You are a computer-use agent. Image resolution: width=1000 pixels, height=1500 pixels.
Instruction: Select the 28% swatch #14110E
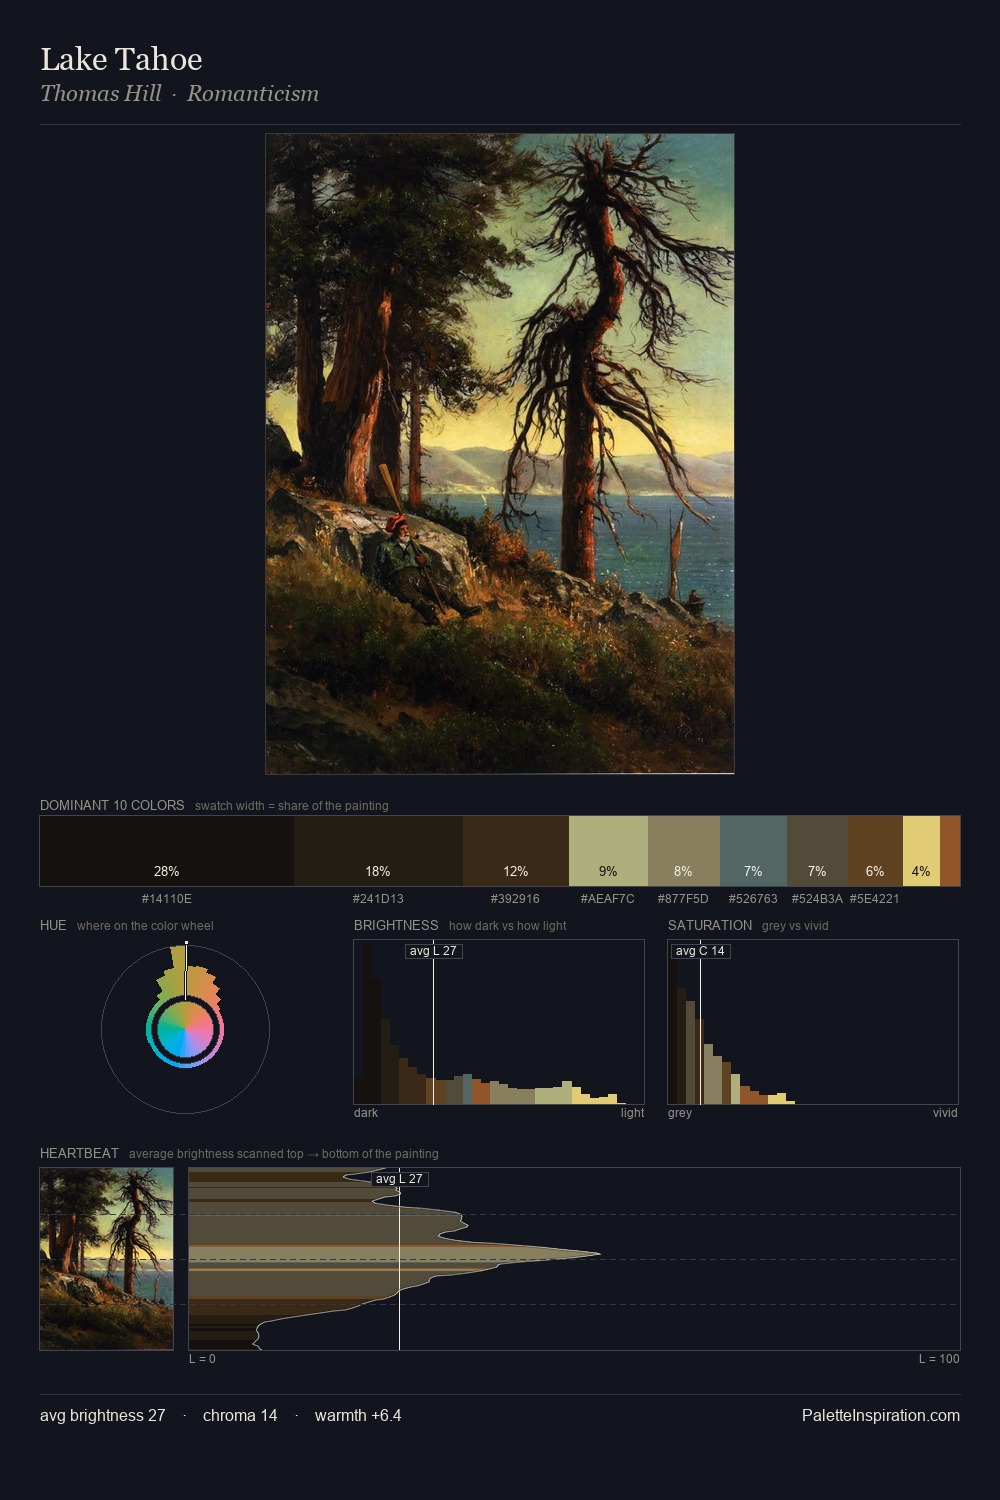point(167,851)
